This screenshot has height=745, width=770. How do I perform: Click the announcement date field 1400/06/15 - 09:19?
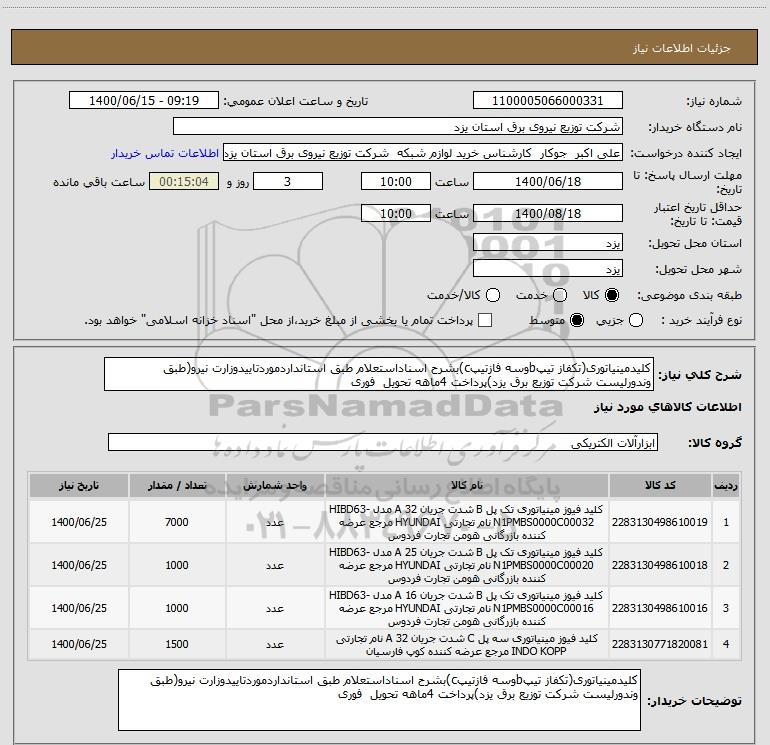coord(144,101)
